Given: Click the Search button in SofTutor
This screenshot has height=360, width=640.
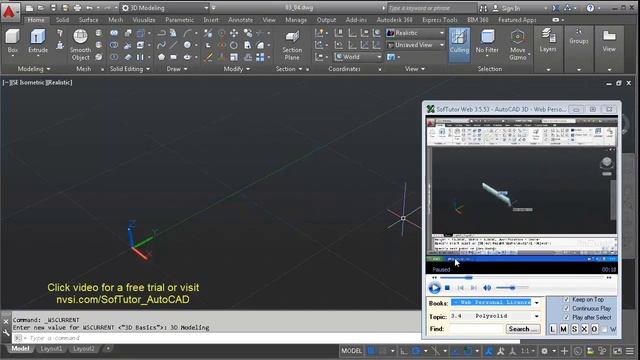Looking at the screenshot, I should [x=522, y=329].
